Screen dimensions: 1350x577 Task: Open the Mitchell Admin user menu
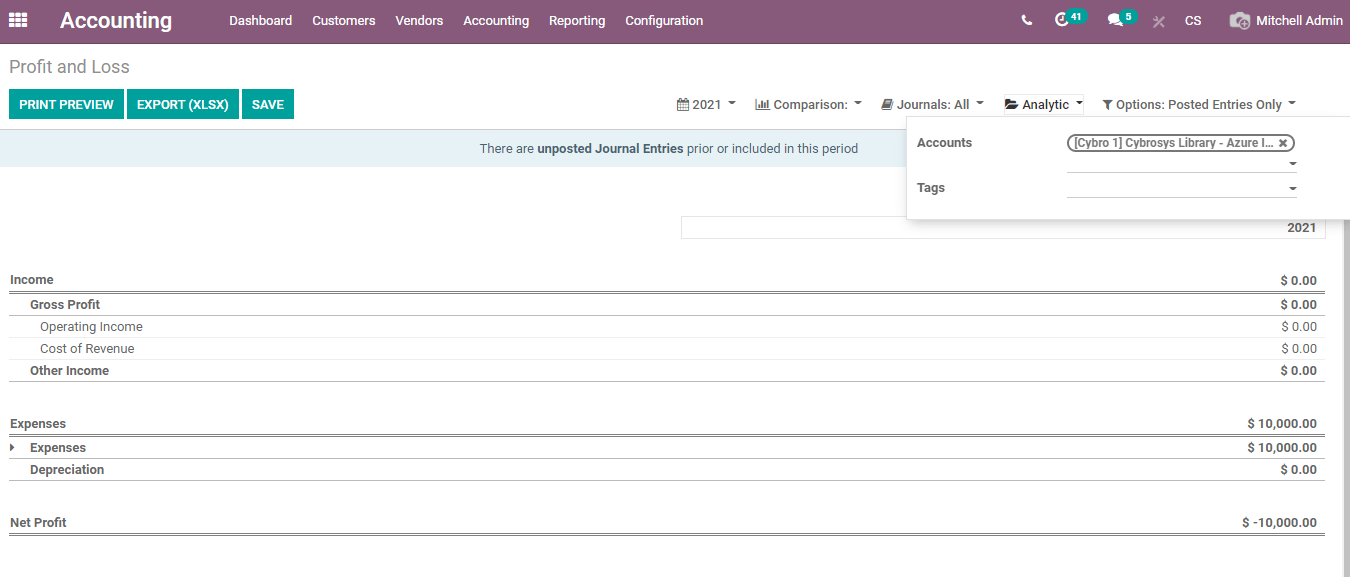click(x=1286, y=20)
